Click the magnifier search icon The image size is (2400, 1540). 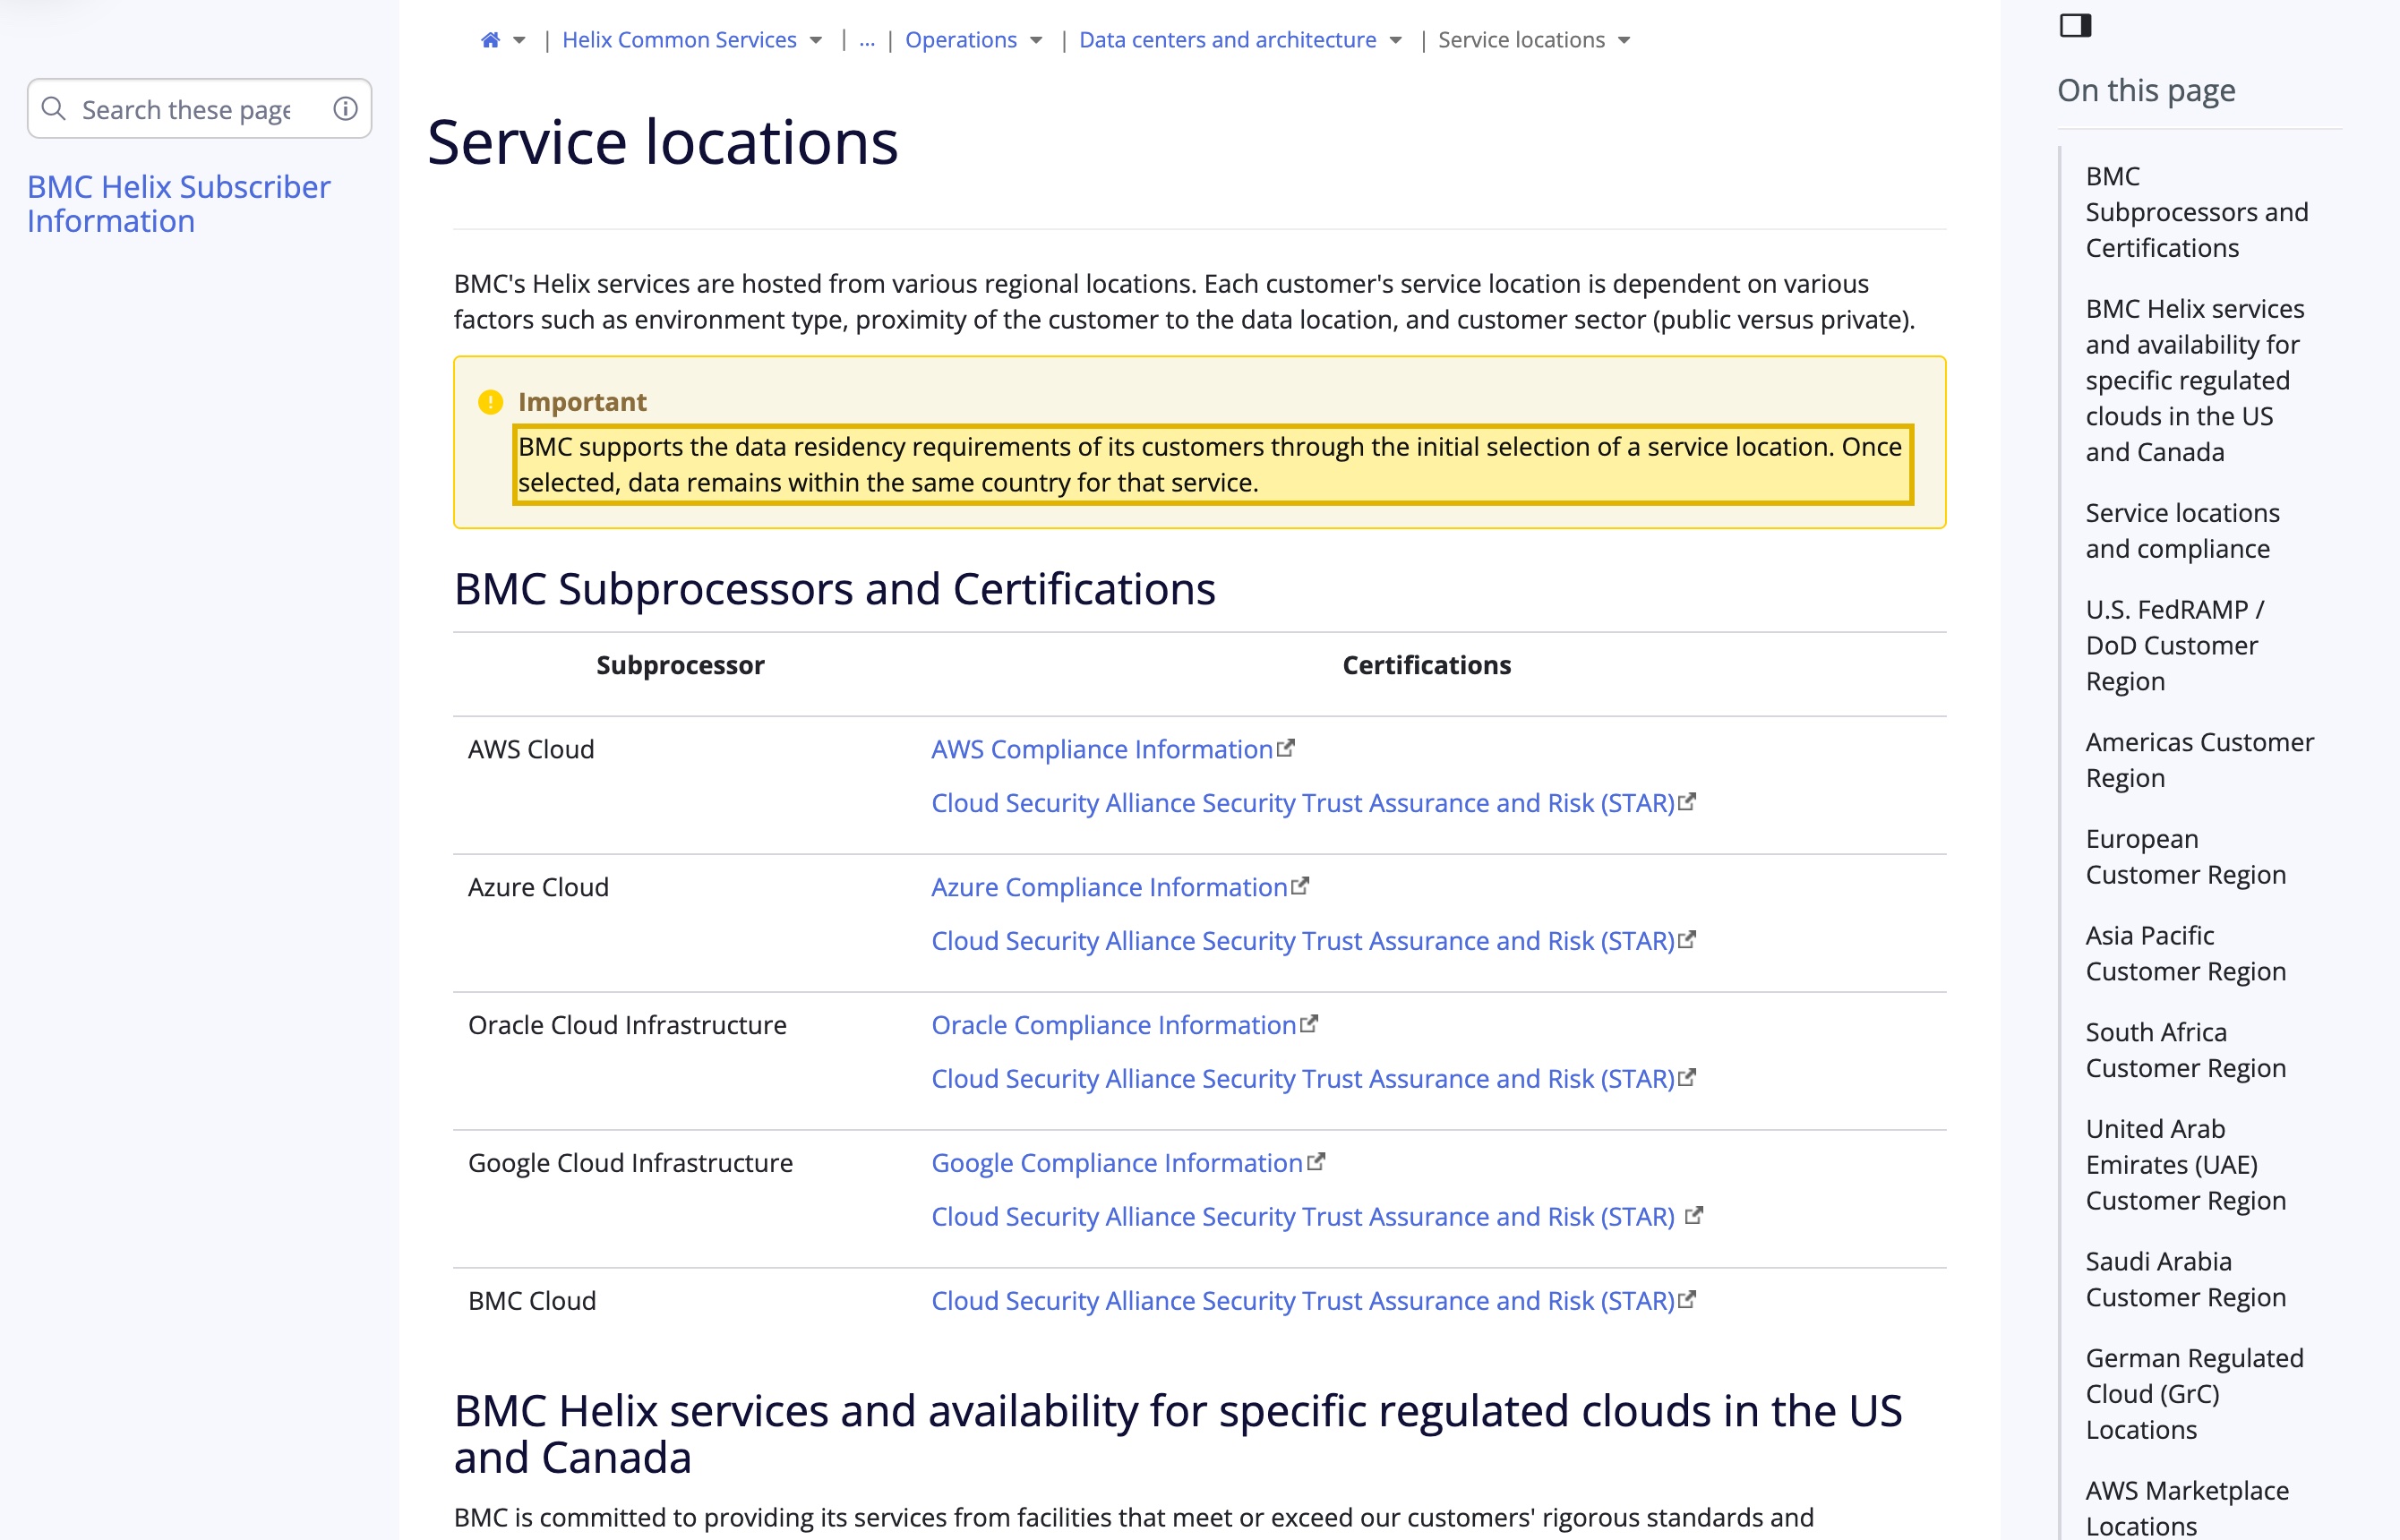[x=54, y=108]
